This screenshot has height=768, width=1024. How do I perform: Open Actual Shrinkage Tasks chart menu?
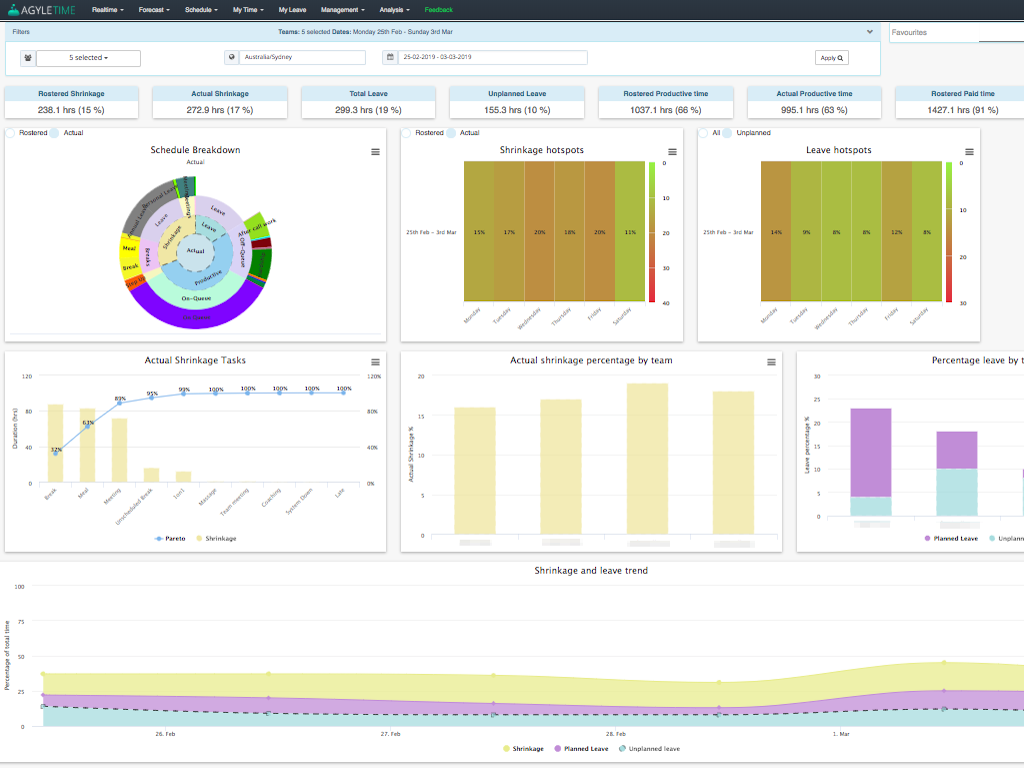pos(375,362)
